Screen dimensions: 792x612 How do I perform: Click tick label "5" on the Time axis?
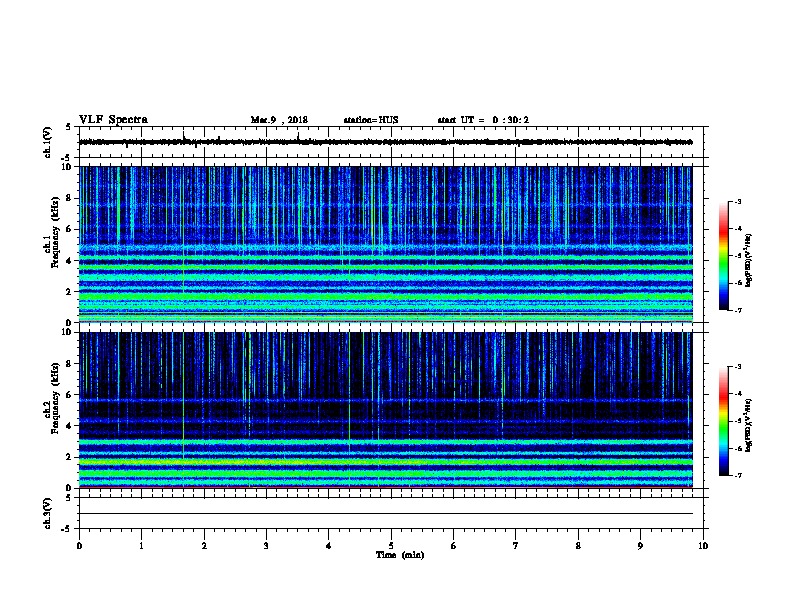tap(391, 546)
